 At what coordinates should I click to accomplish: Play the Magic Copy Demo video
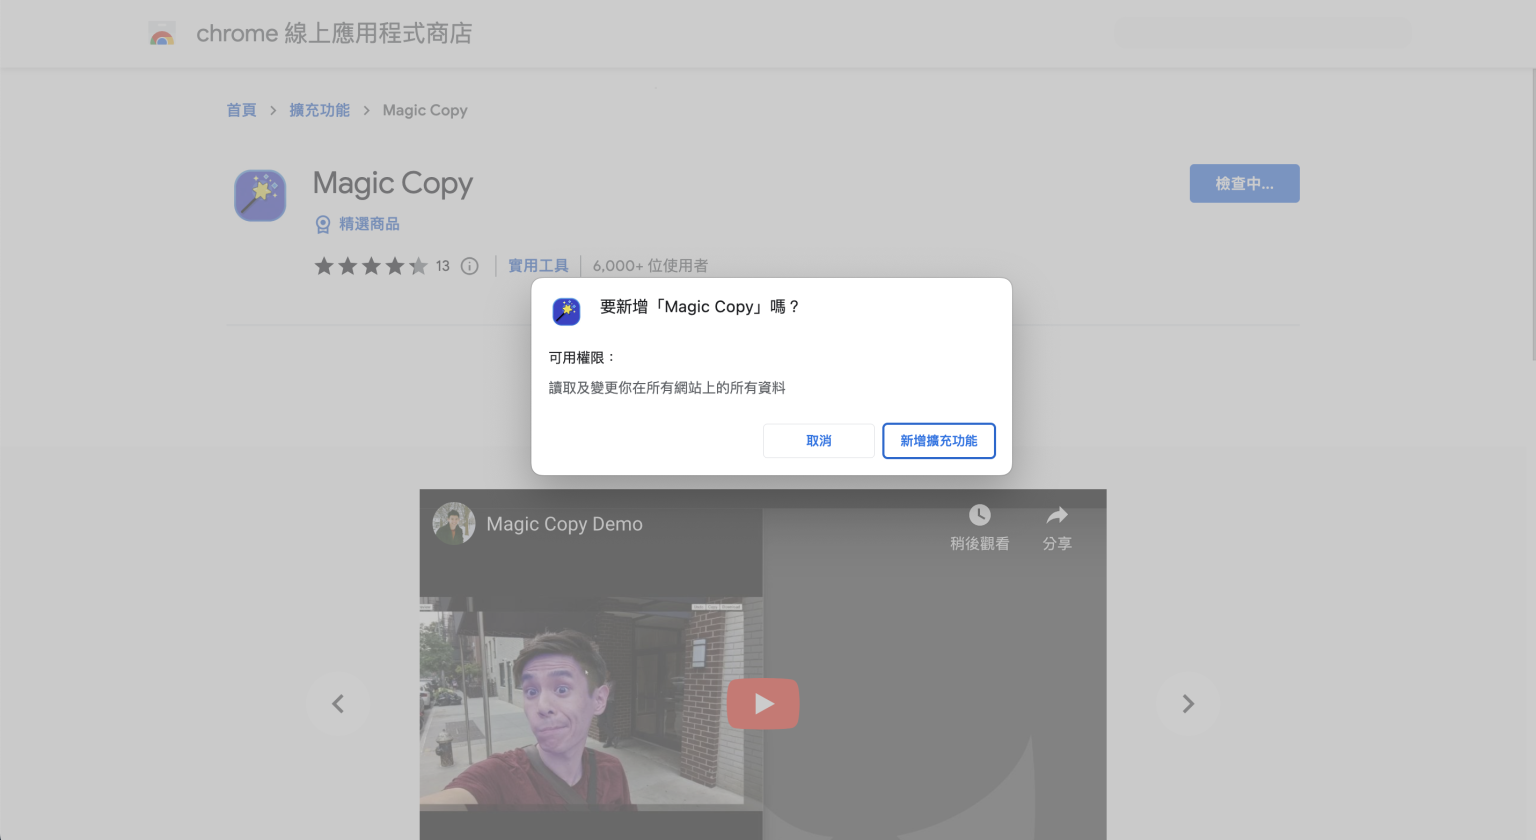pyautogui.click(x=763, y=703)
